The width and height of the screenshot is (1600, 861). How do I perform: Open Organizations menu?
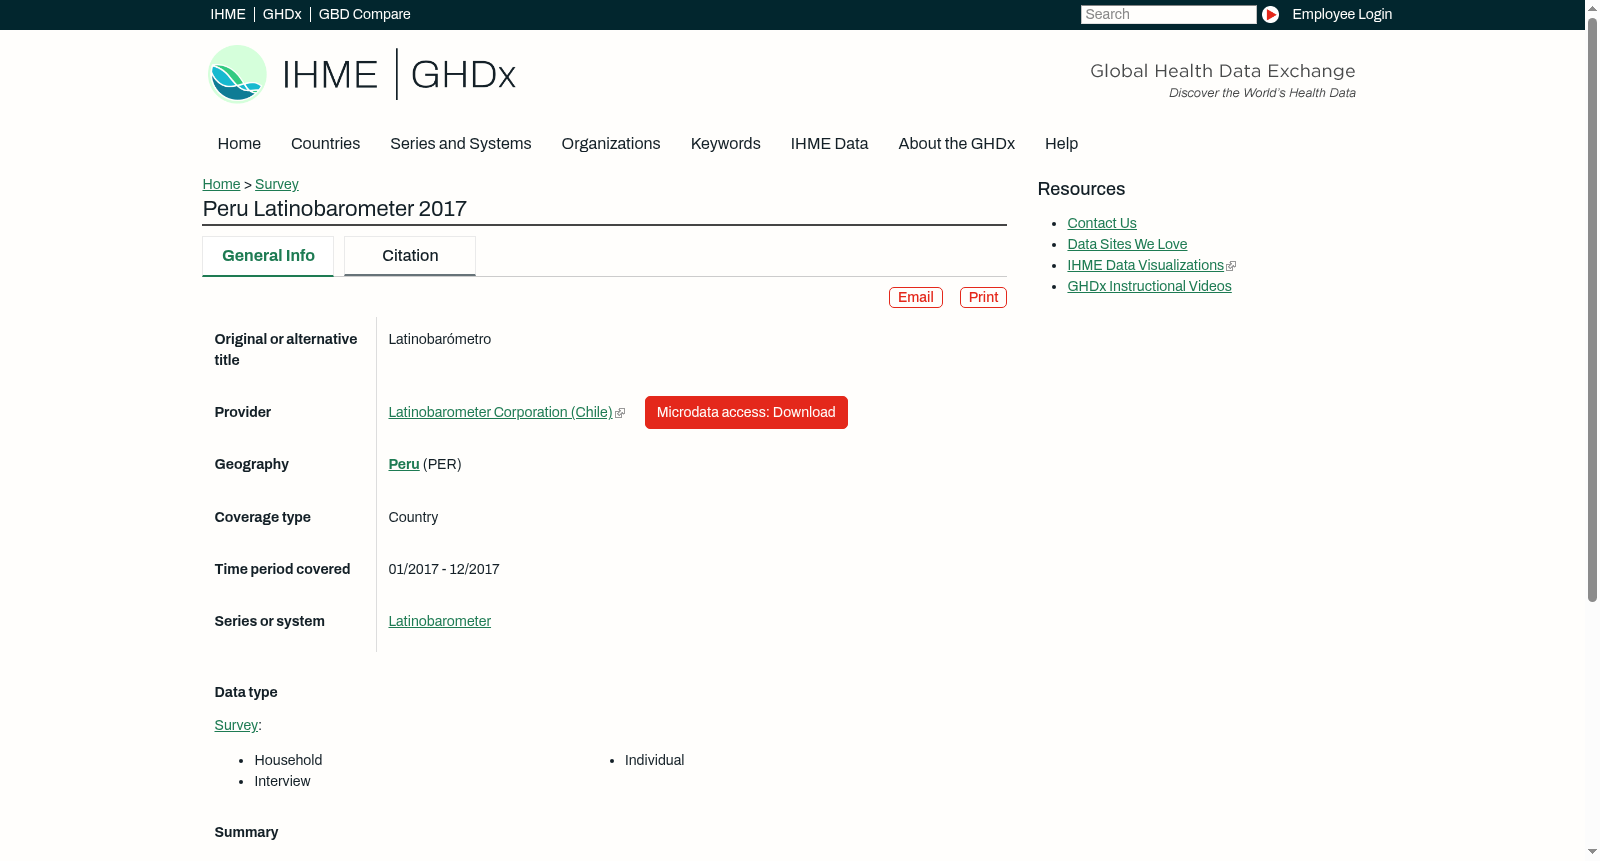click(611, 143)
